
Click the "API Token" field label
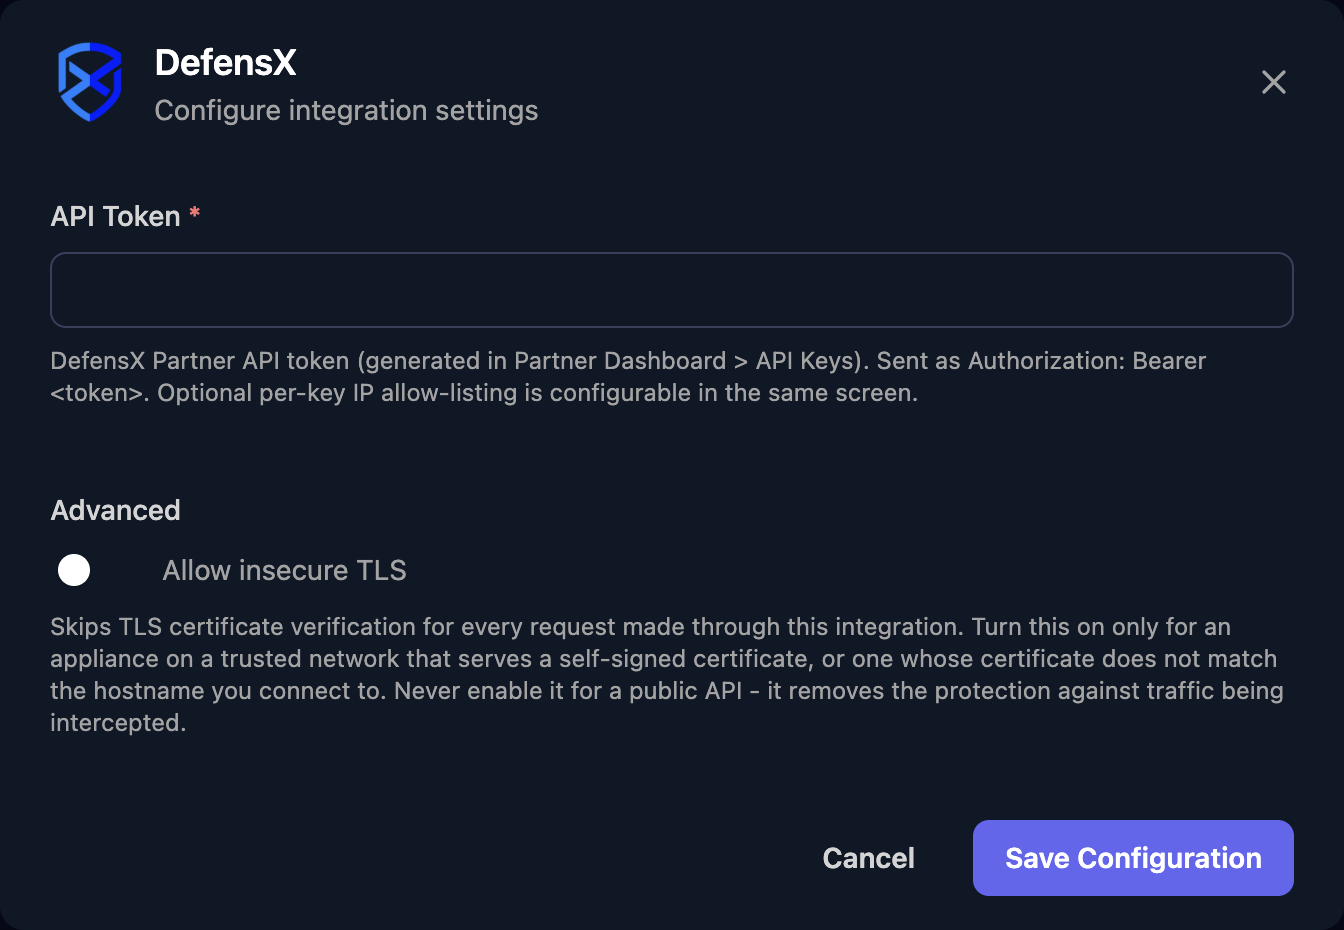[x=116, y=216]
